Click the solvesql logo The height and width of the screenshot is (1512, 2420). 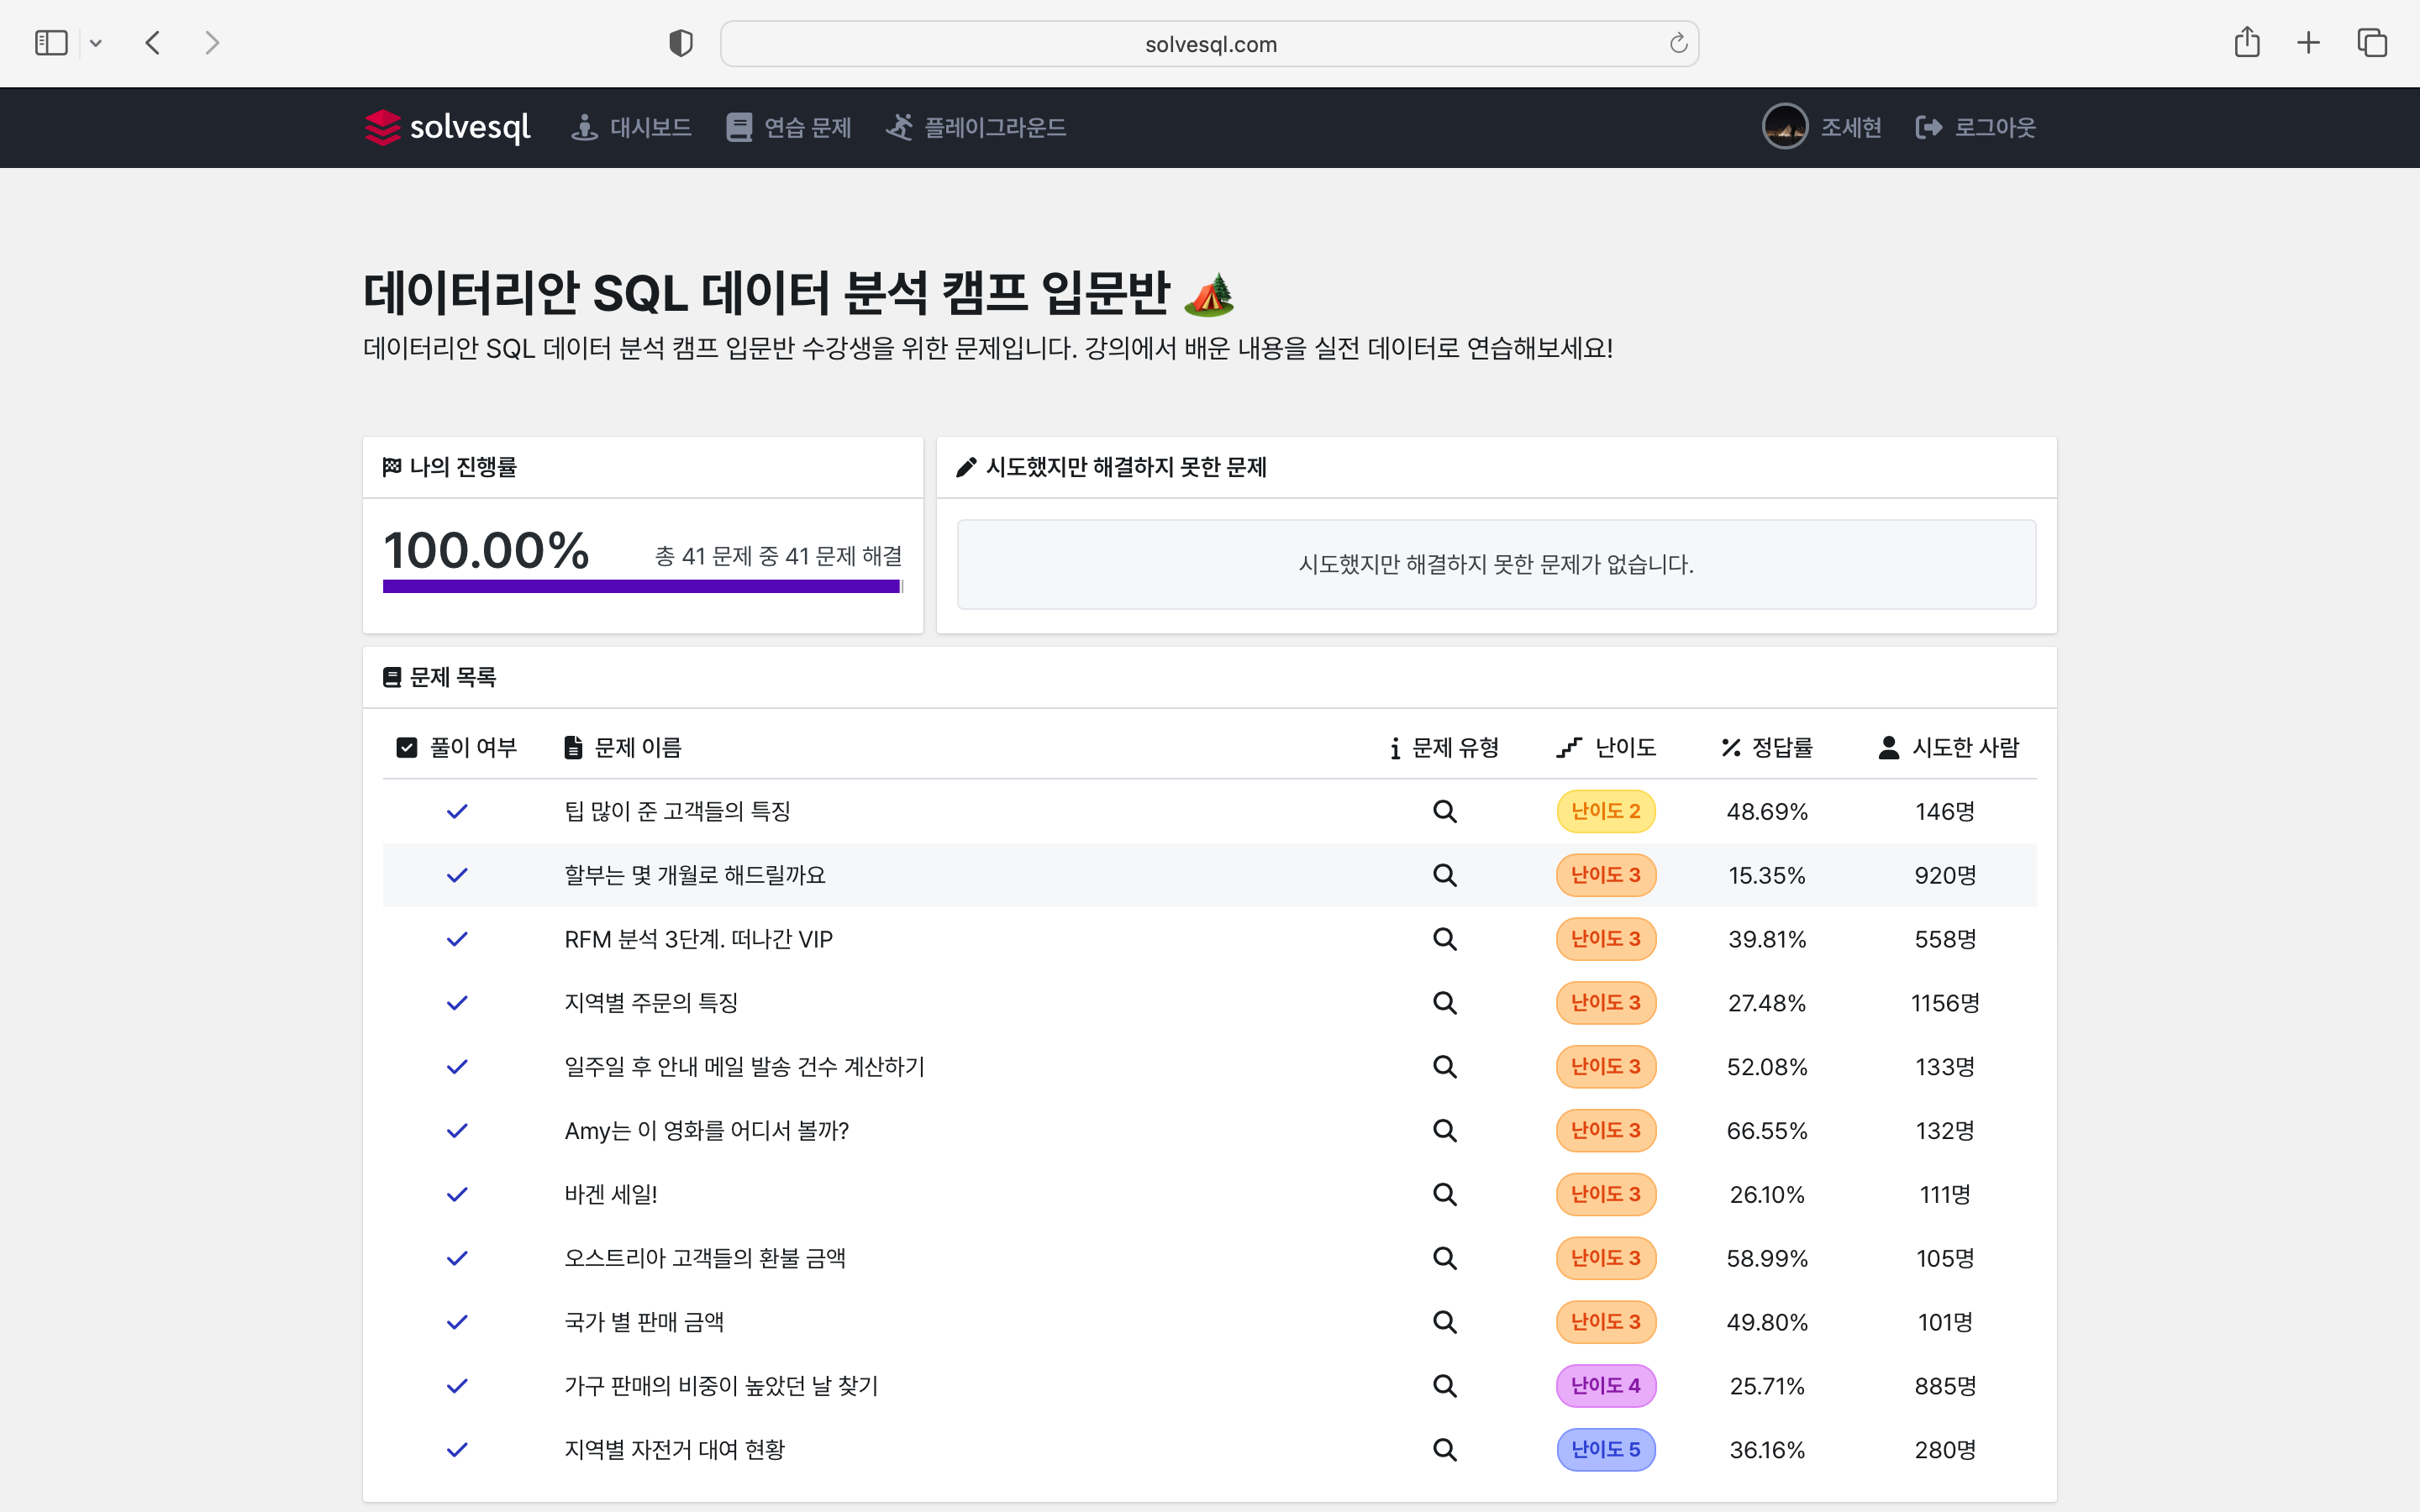[447, 127]
